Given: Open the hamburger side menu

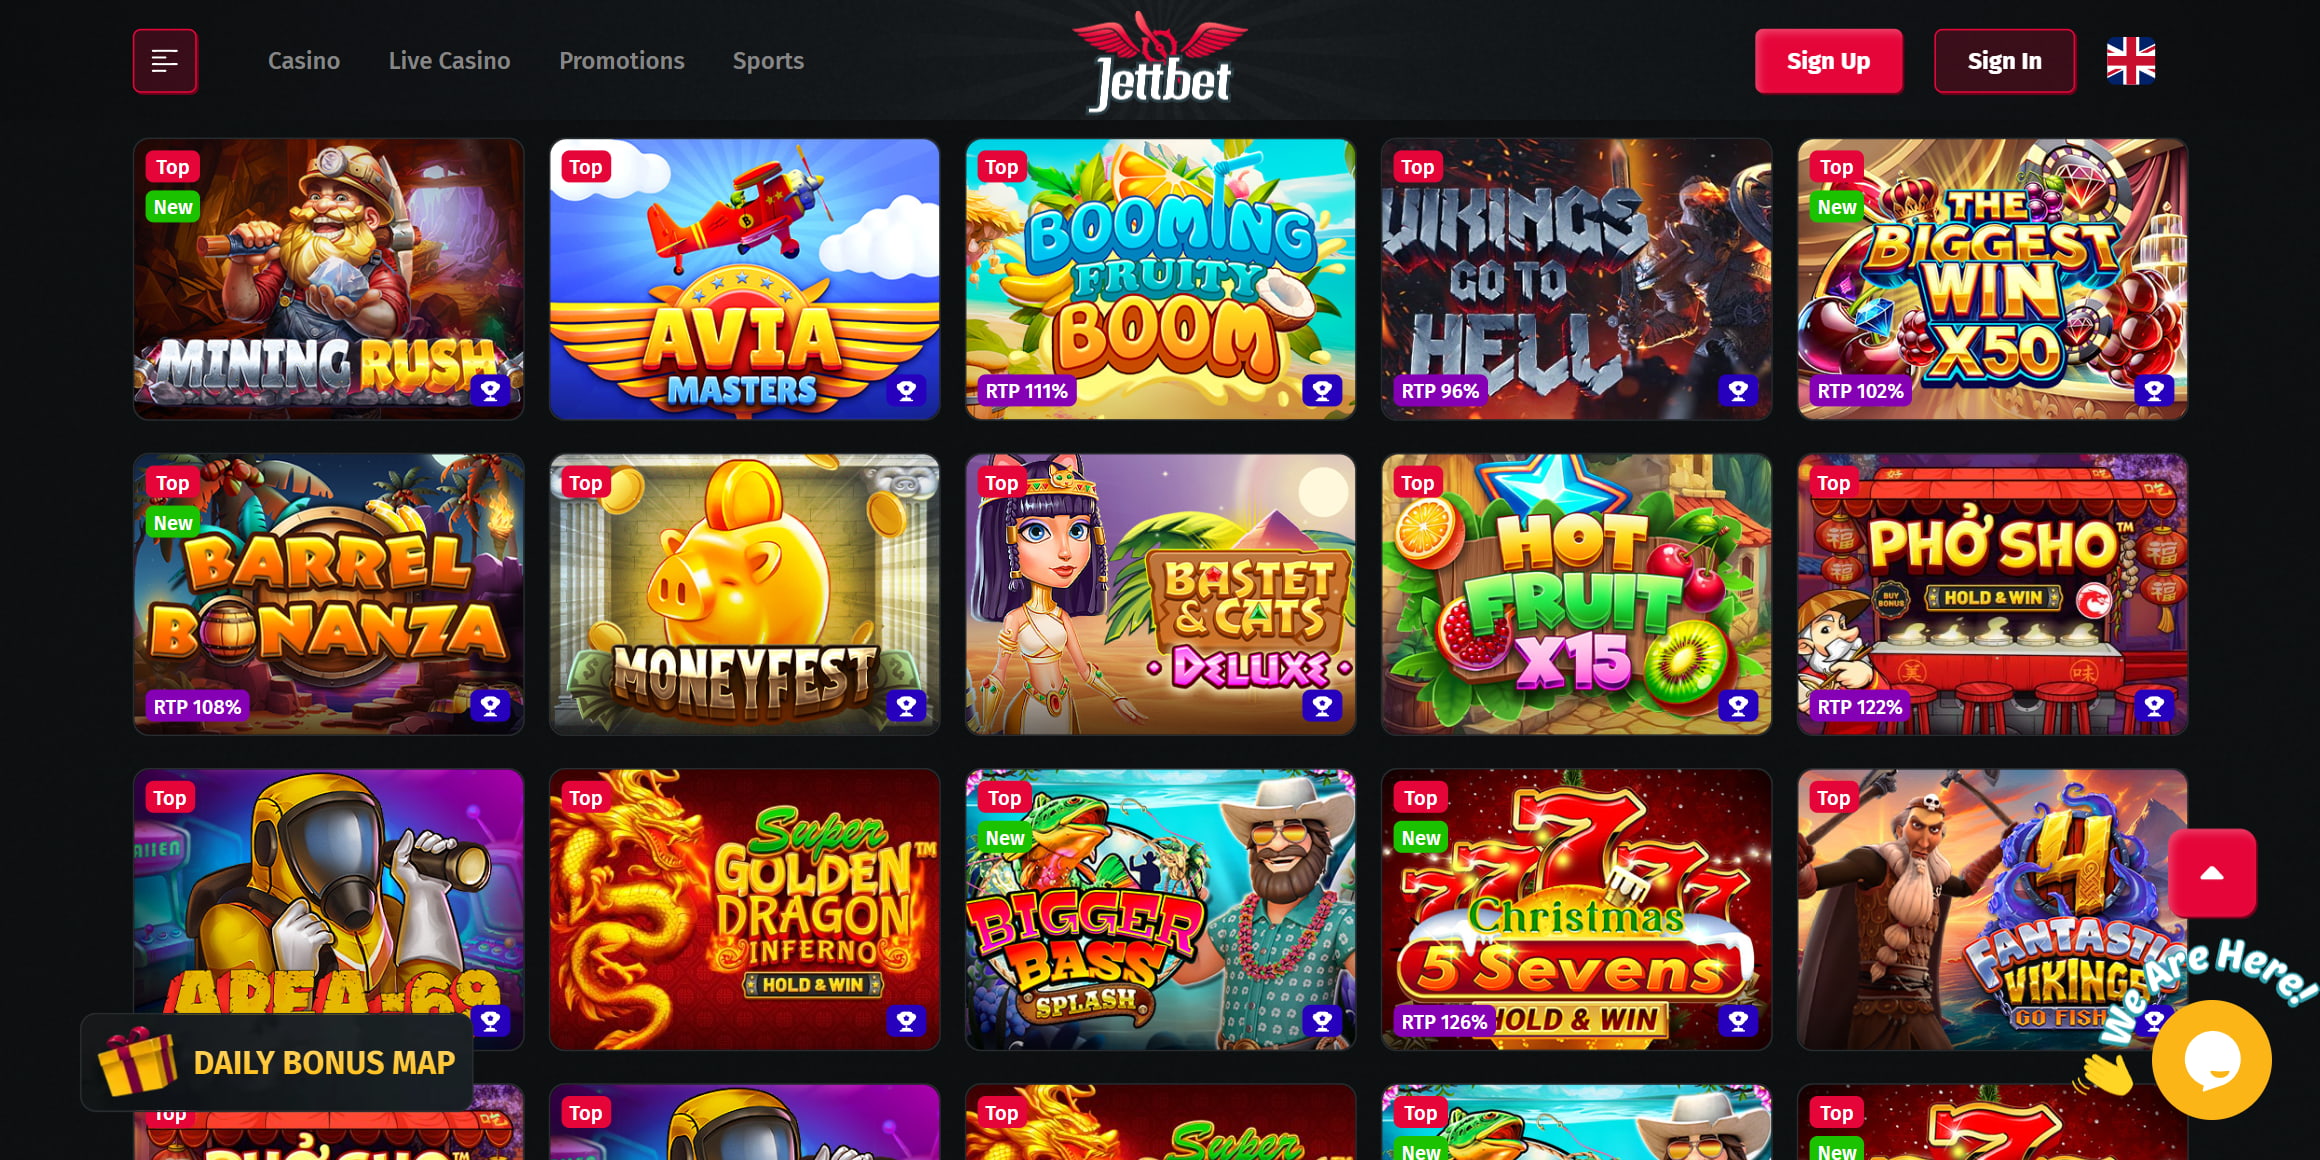Looking at the screenshot, I should [x=165, y=61].
